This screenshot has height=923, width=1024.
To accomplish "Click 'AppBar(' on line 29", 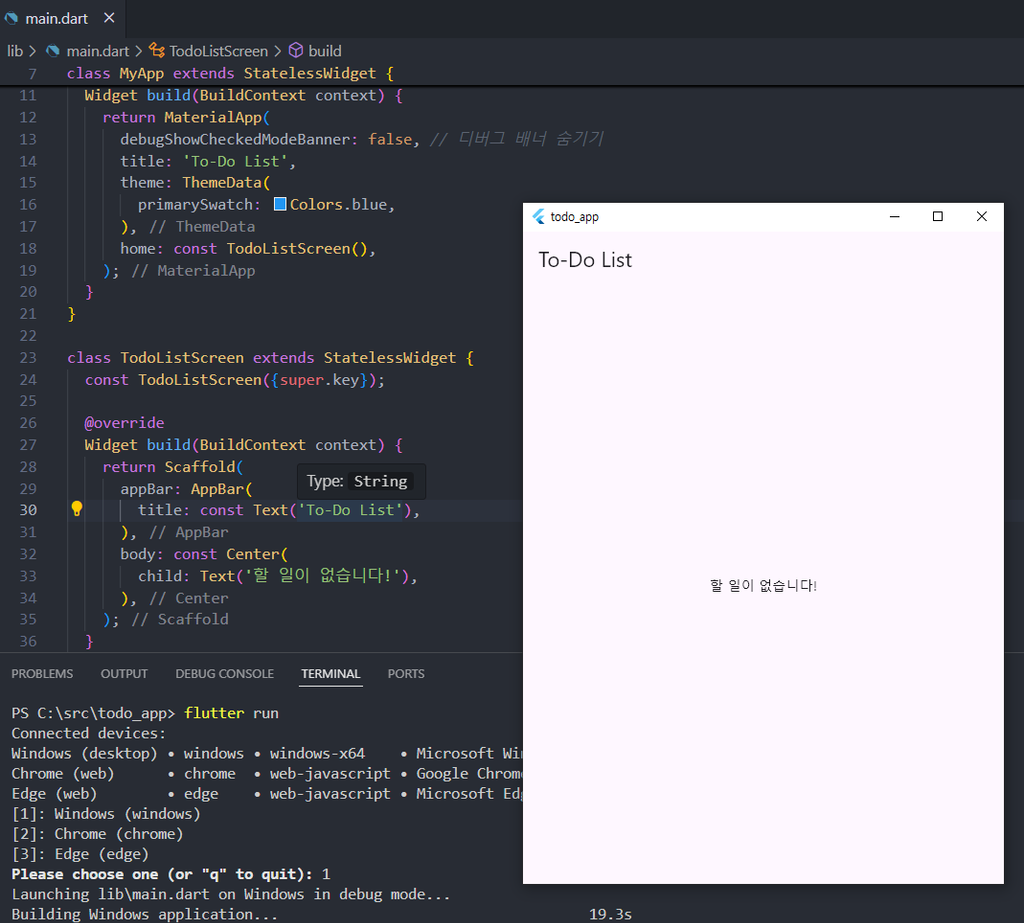I will [221, 489].
